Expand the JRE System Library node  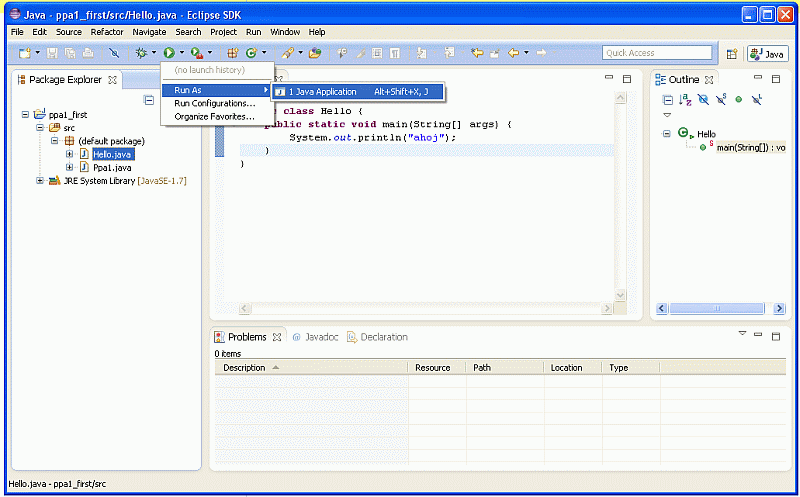(x=40, y=181)
